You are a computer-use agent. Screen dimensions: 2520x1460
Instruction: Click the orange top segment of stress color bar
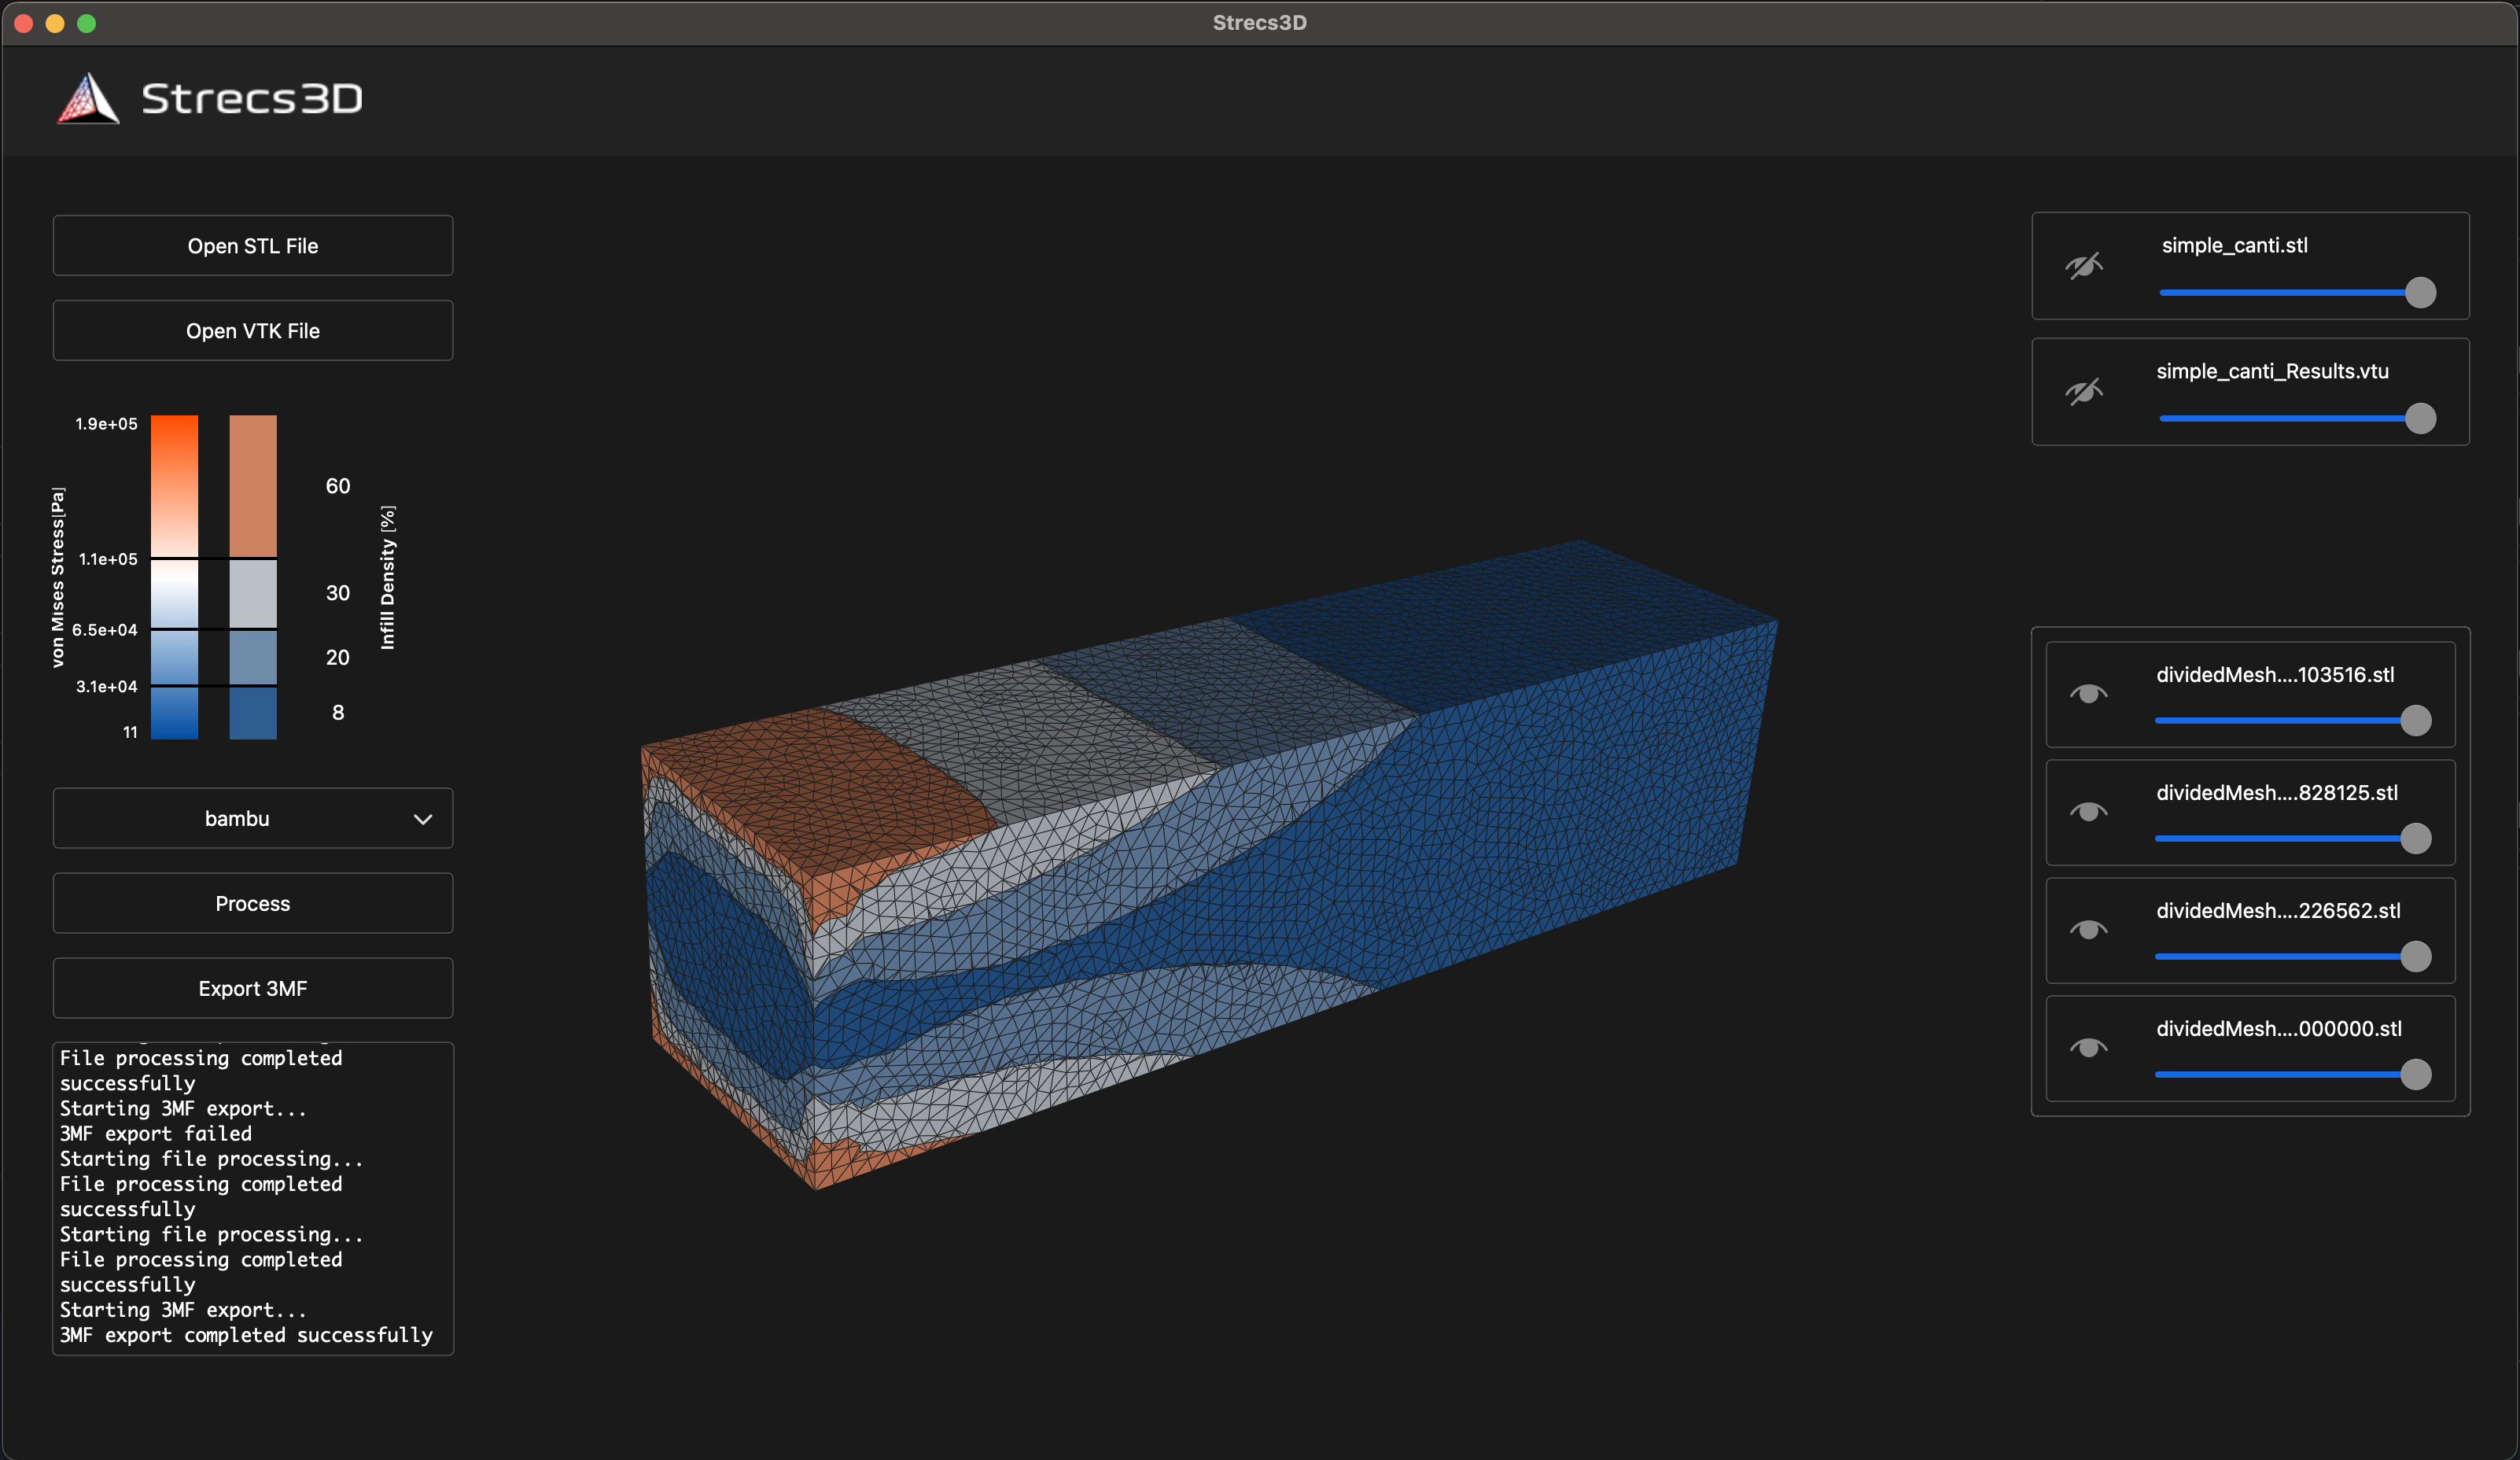[x=174, y=485]
